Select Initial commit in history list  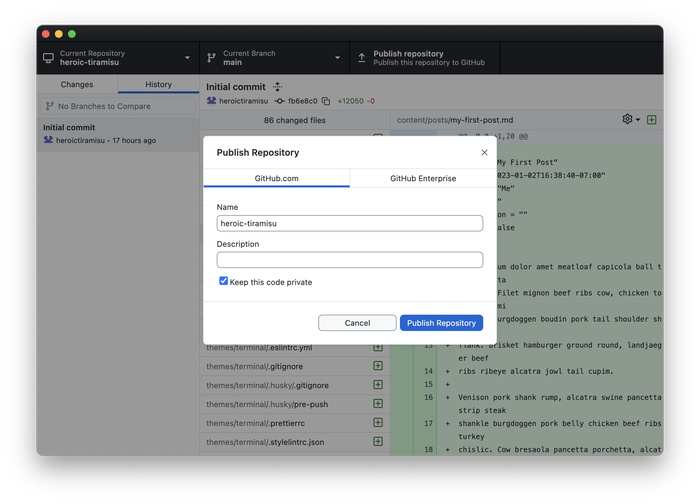(118, 134)
